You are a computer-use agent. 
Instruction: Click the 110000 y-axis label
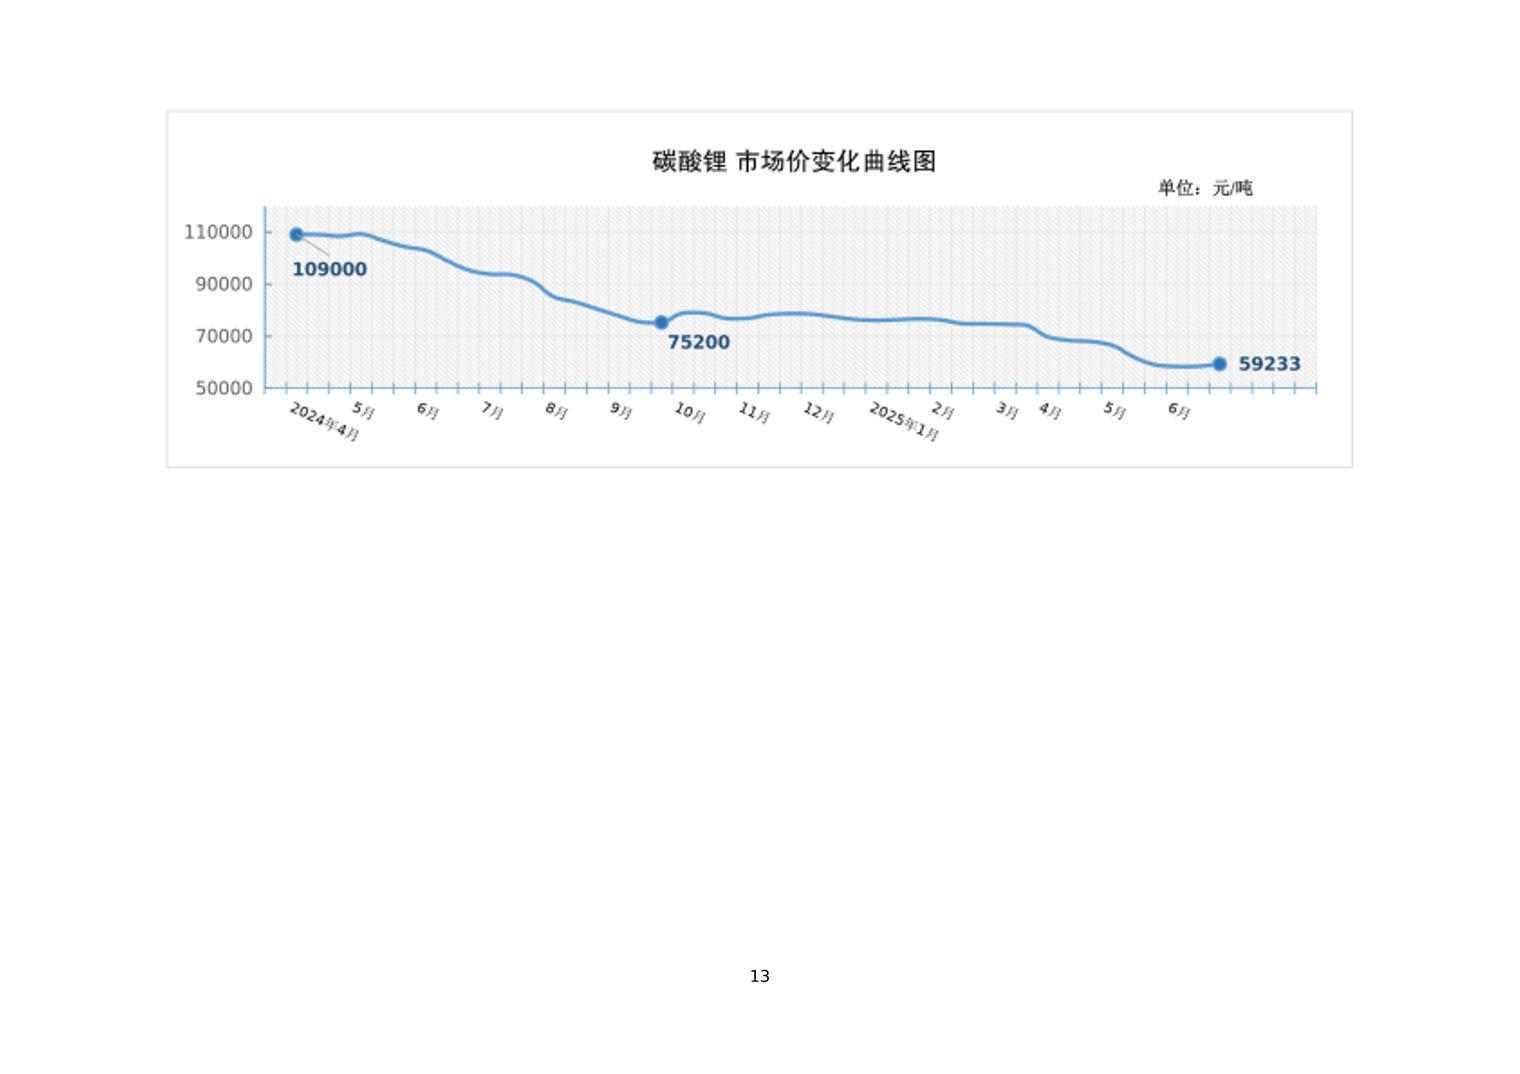click(218, 232)
